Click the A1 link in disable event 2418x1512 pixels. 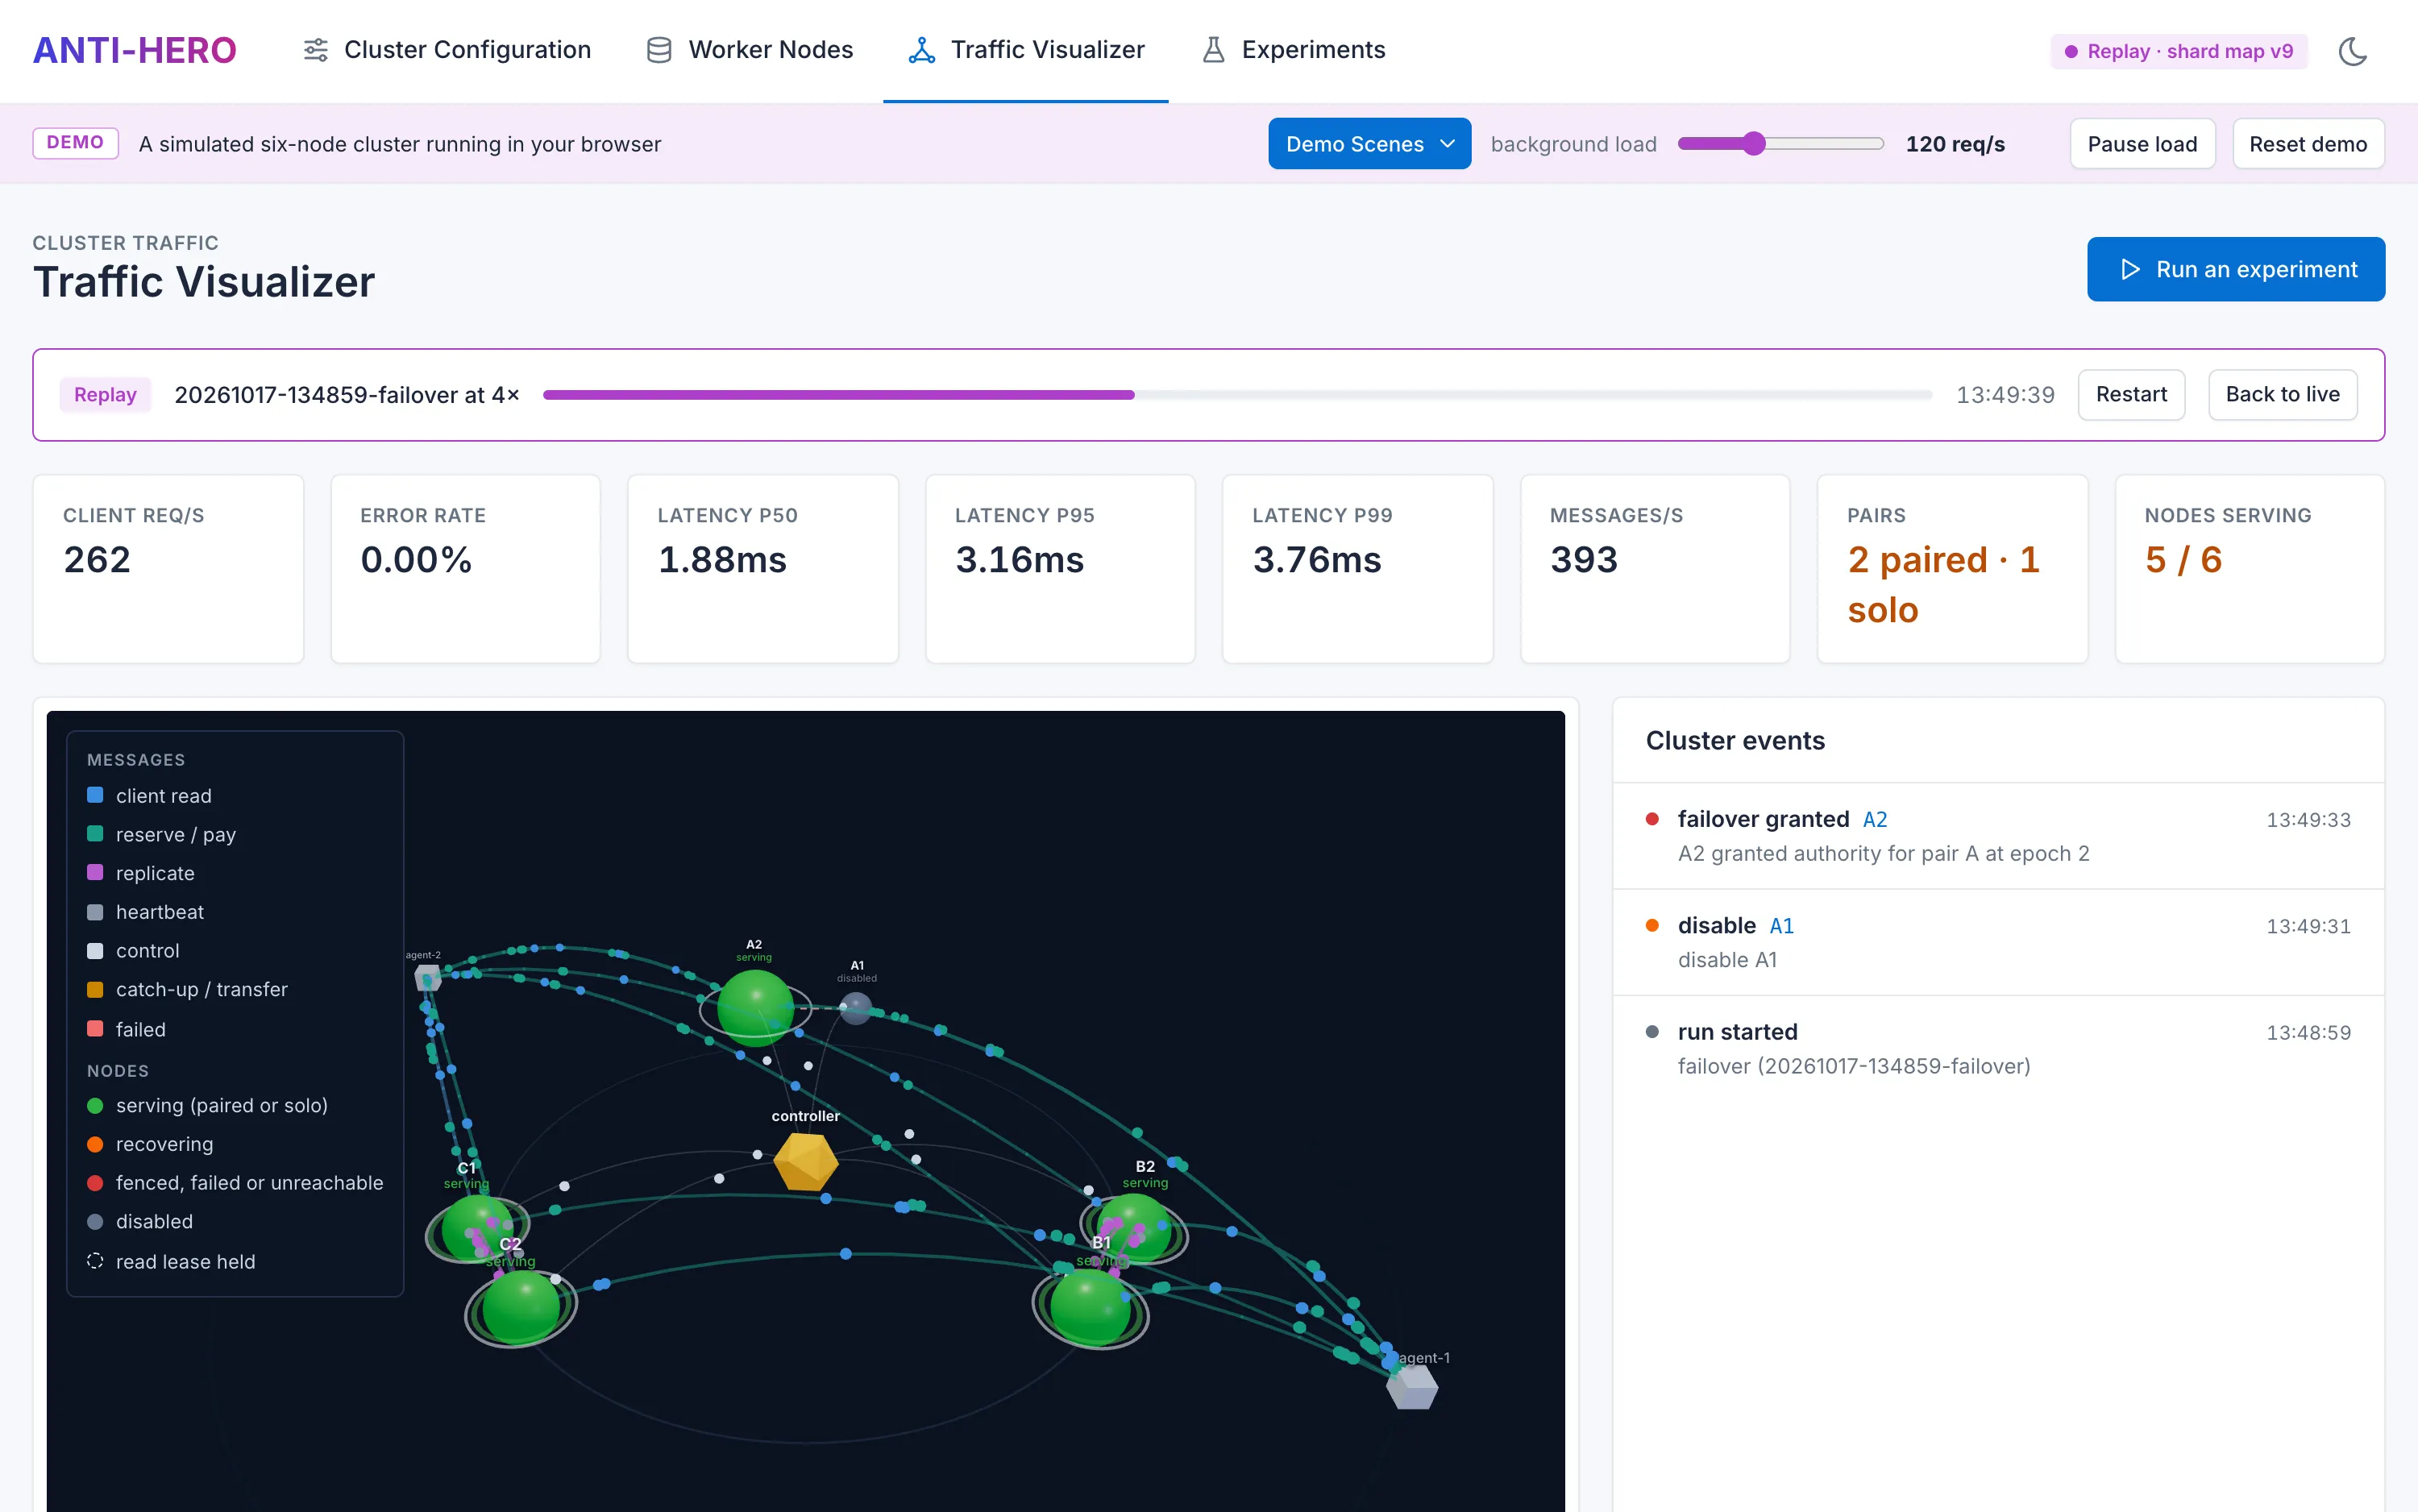(x=1782, y=926)
